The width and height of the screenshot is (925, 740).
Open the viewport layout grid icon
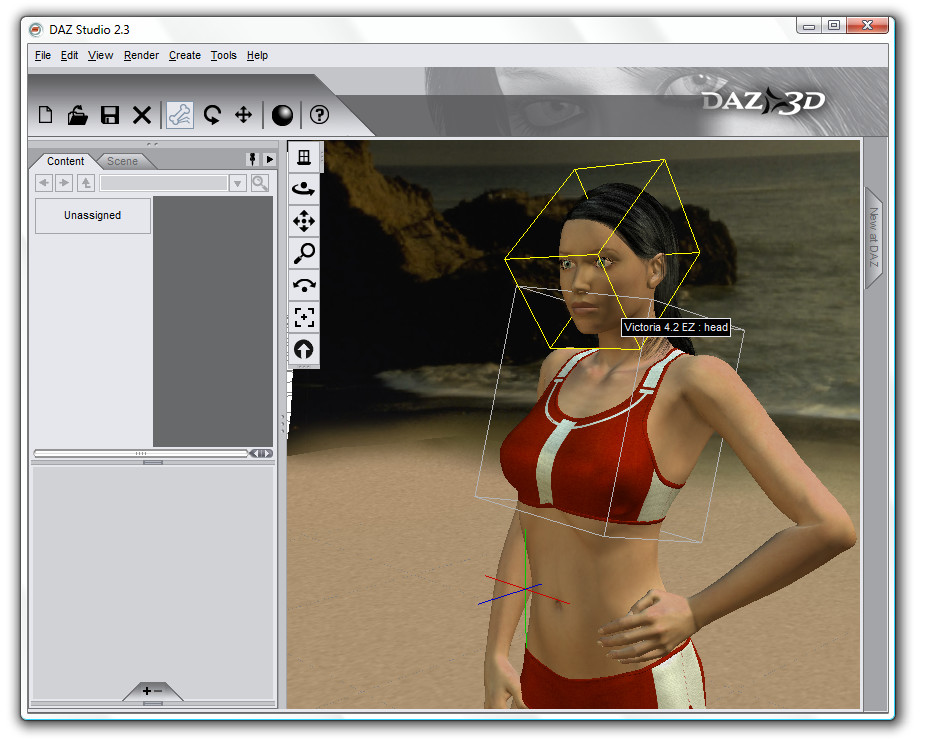pos(304,157)
